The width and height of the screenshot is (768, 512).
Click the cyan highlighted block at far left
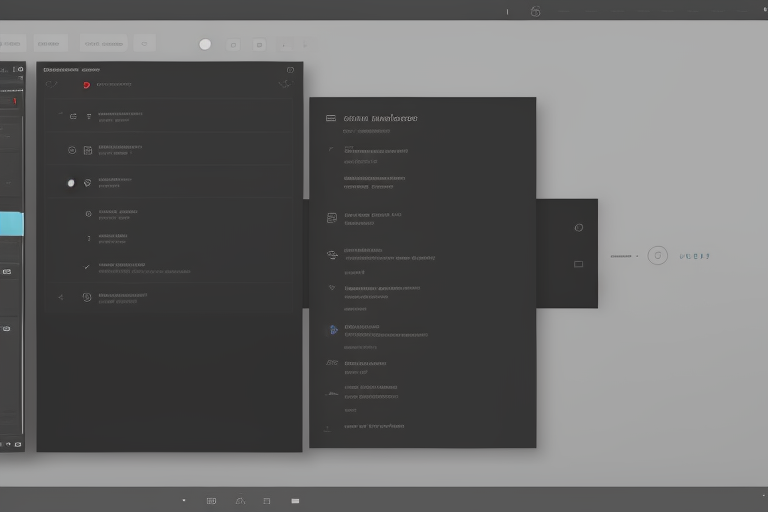[x=11, y=224]
